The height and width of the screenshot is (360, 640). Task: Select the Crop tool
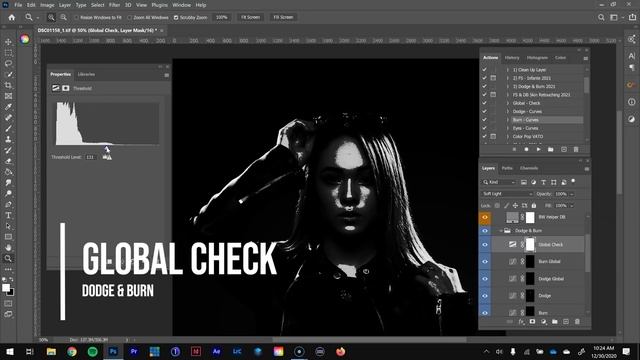click(8, 85)
